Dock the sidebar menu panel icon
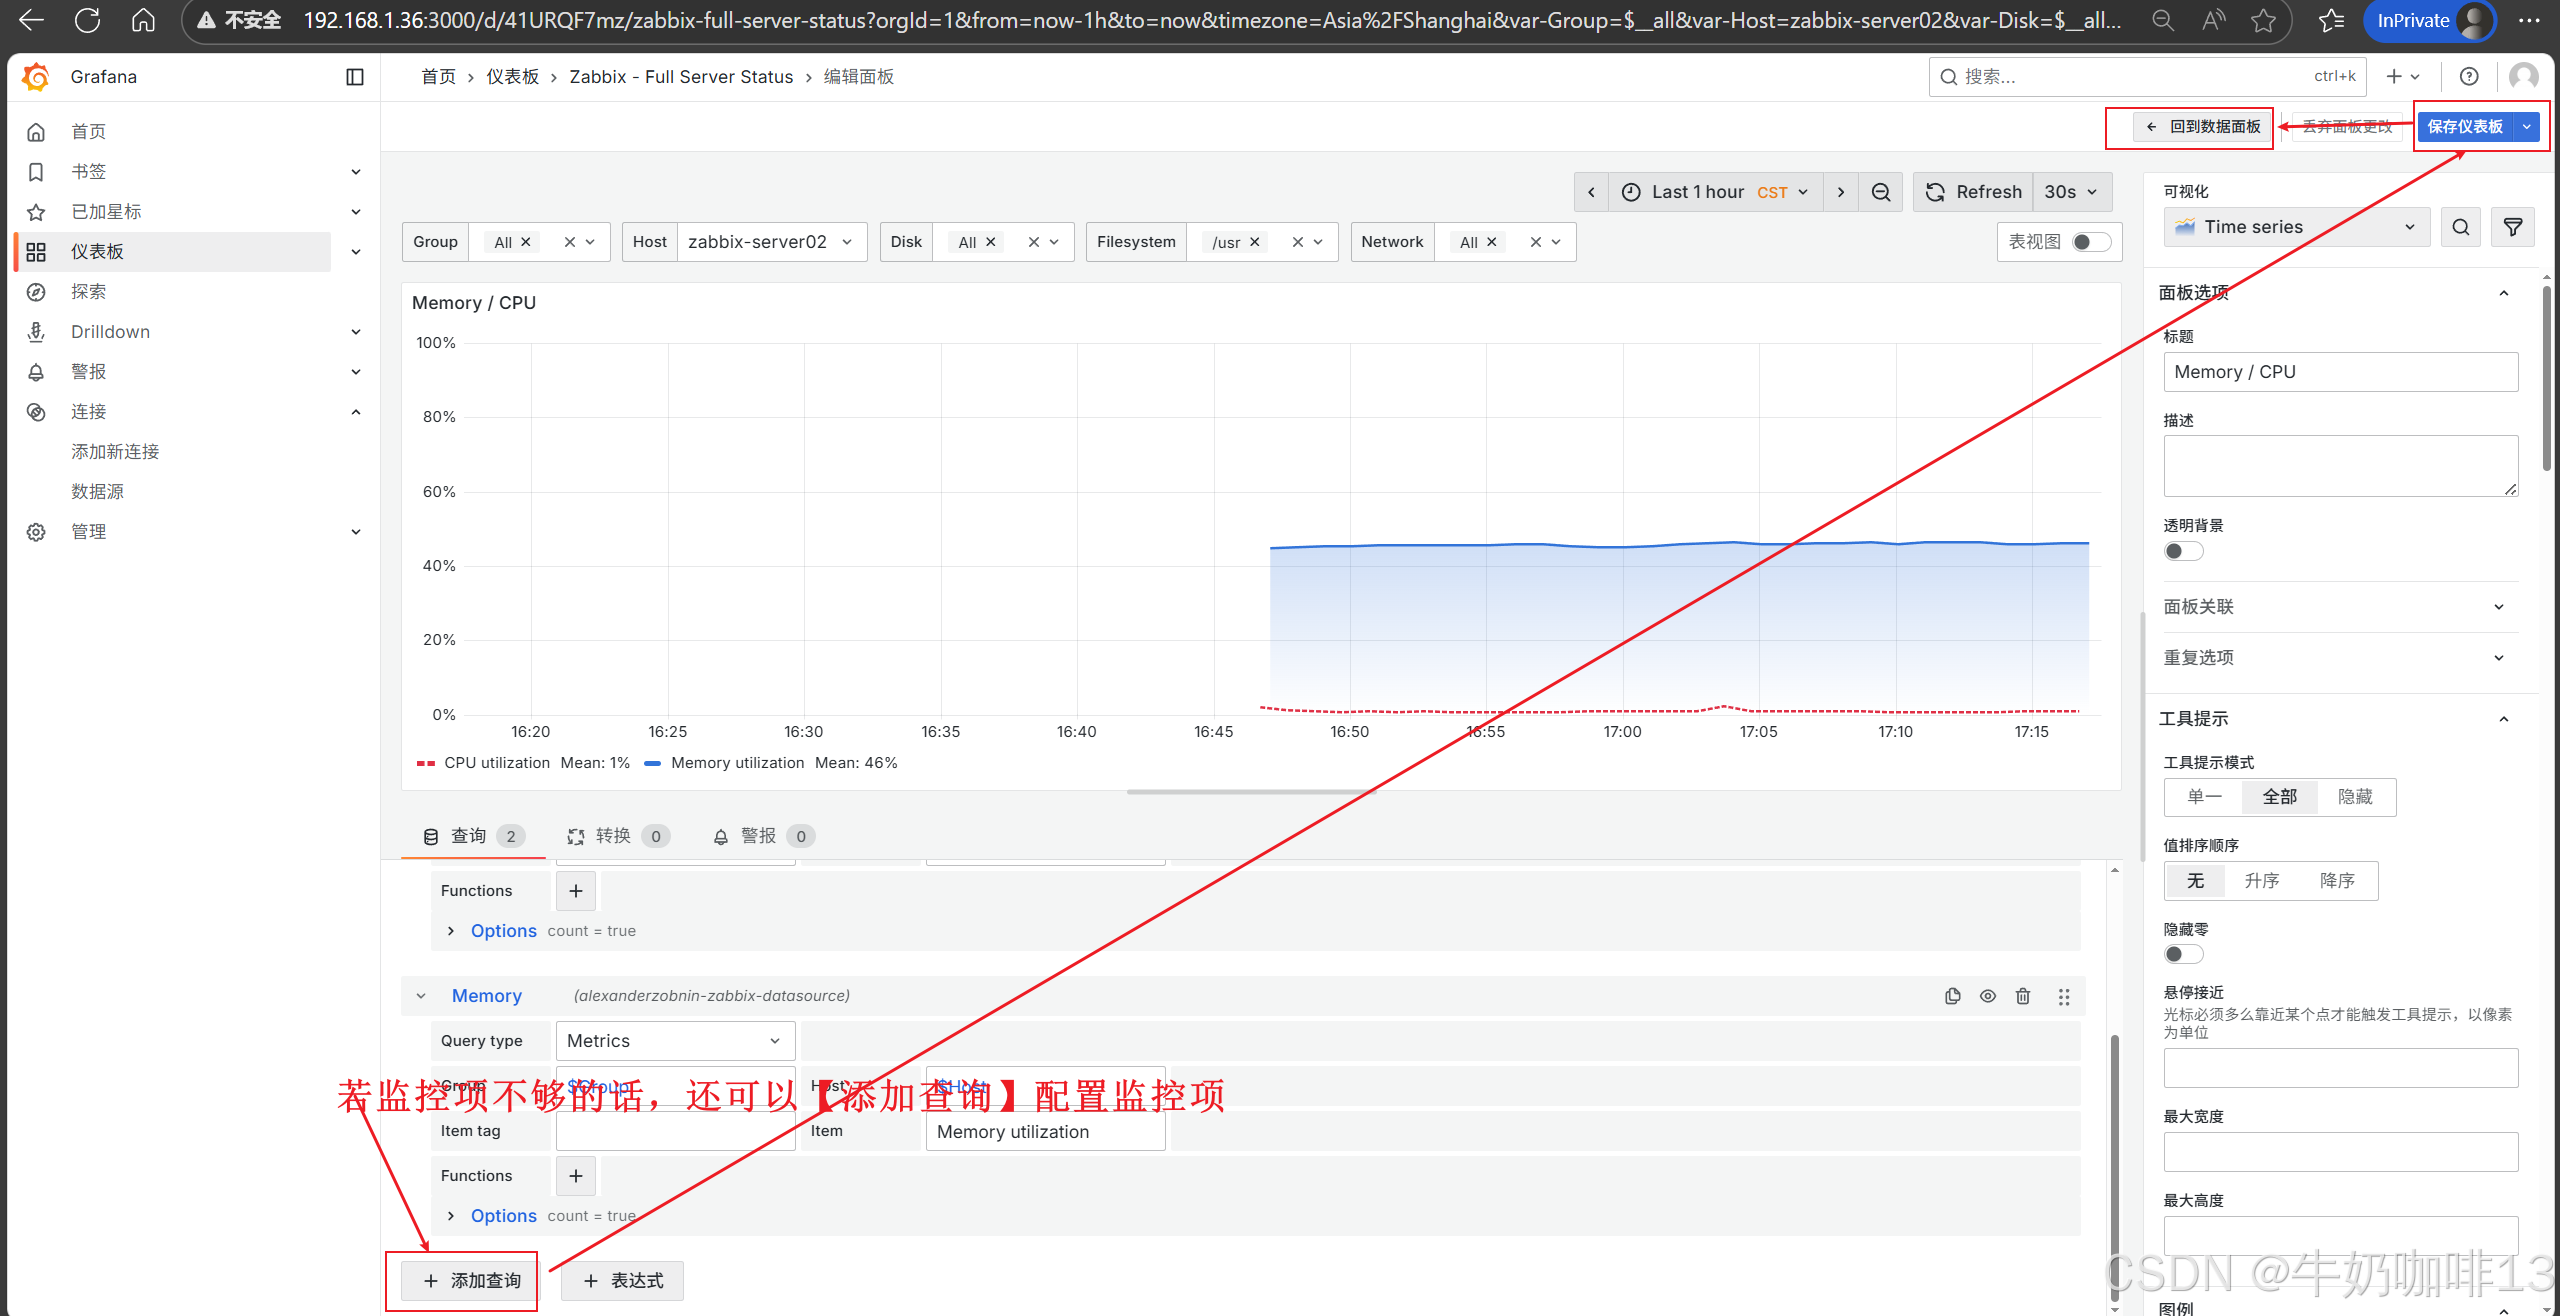The height and width of the screenshot is (1316, 2560). pyautogui.click(x=354, y=77)
